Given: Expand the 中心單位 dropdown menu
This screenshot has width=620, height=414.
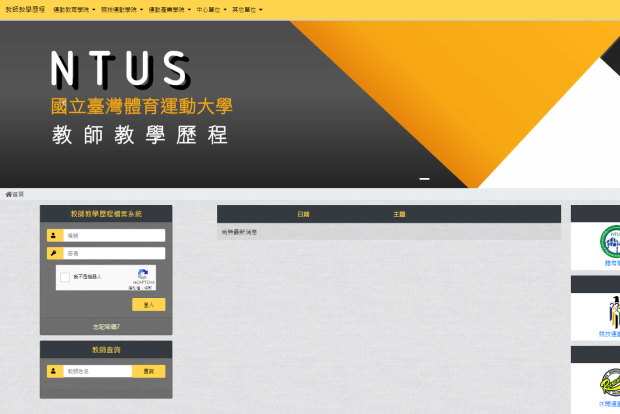Looking at the screenshot, I should coord(212,9).
